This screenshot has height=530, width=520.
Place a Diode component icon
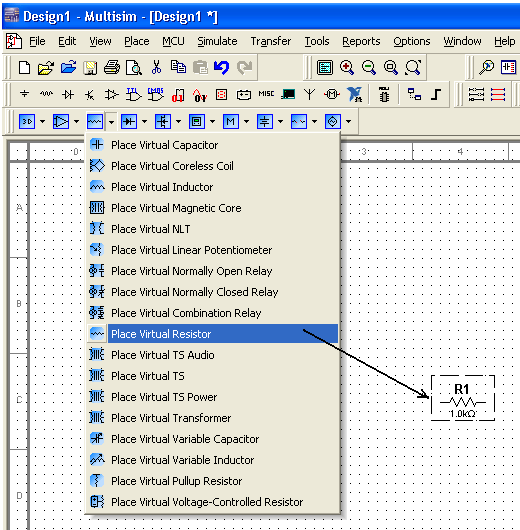click(68, 94)
